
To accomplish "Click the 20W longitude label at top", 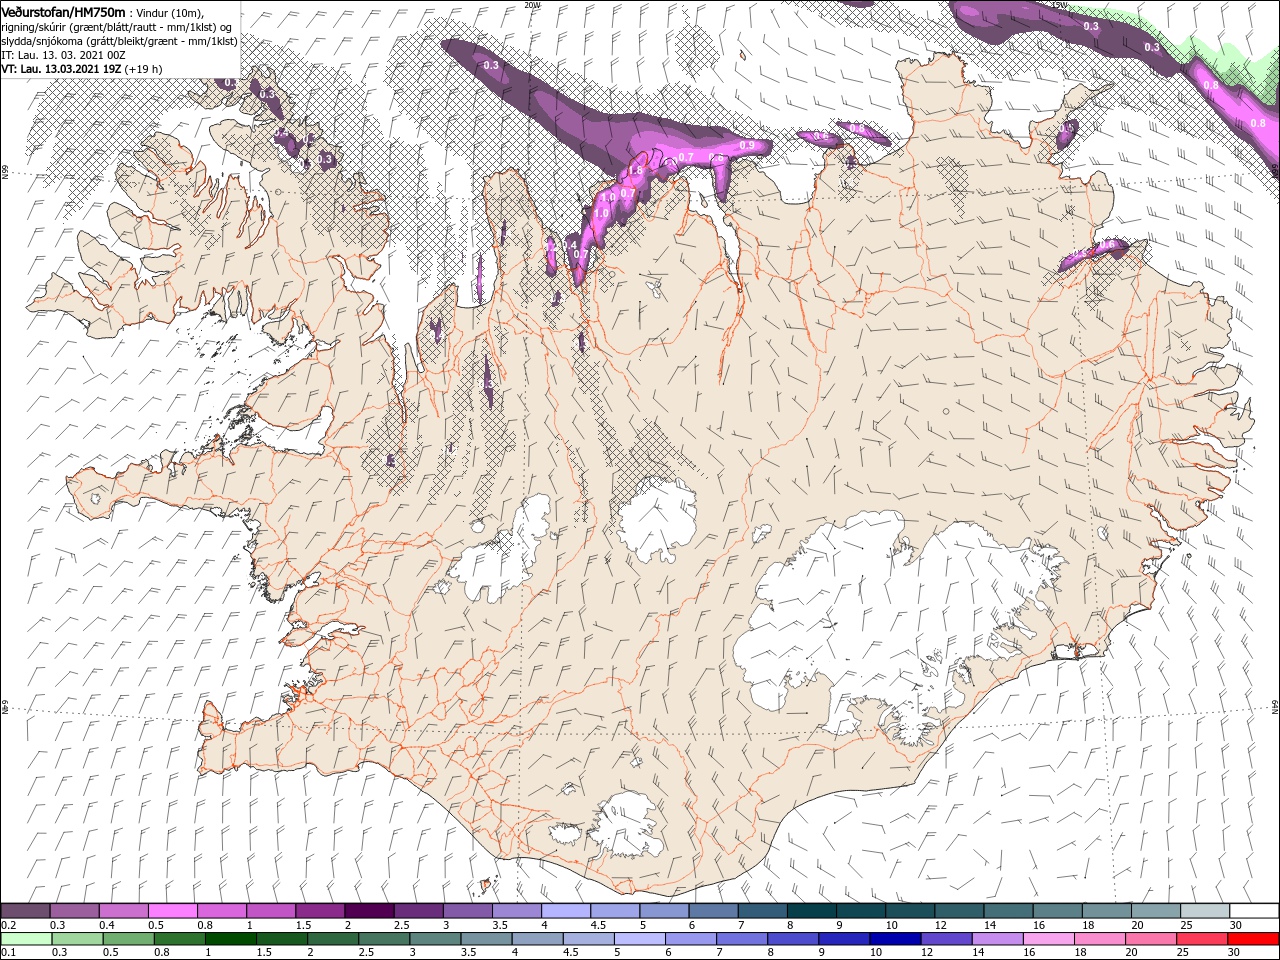I will click(533, 4).
